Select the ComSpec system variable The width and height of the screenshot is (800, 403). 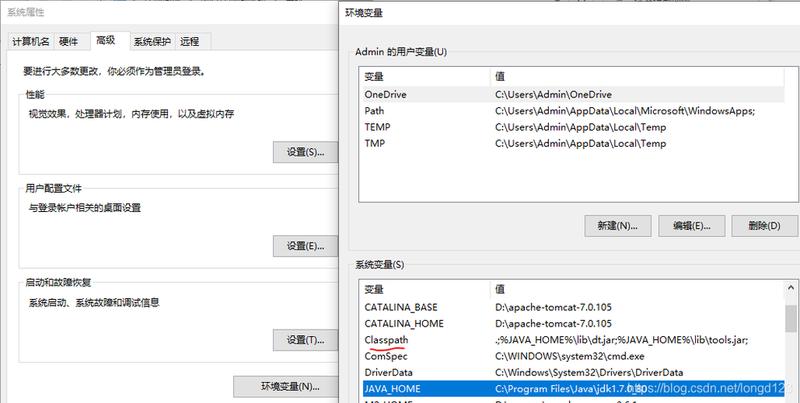[x=572, y=356]
